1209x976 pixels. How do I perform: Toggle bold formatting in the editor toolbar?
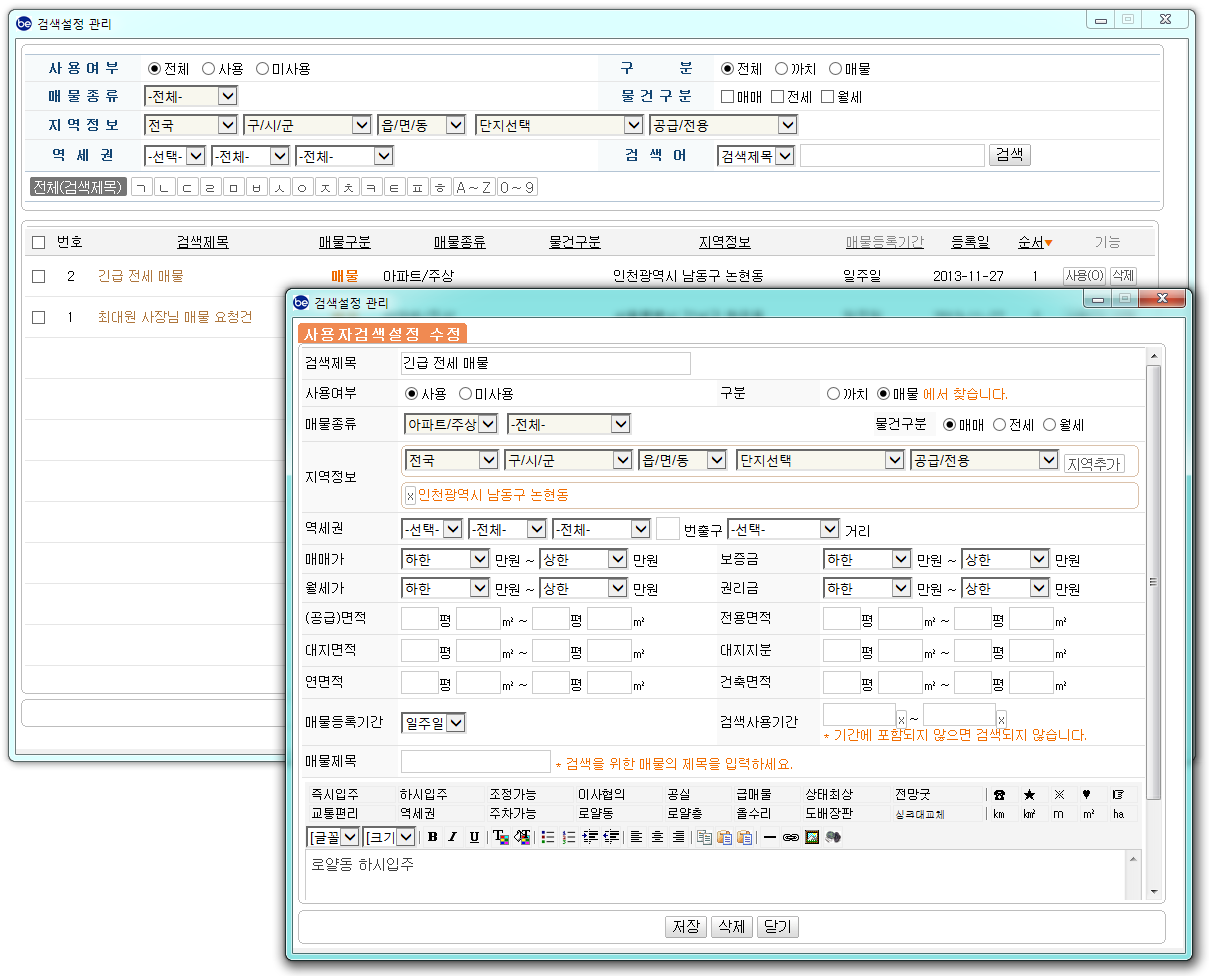coord(433,837)
